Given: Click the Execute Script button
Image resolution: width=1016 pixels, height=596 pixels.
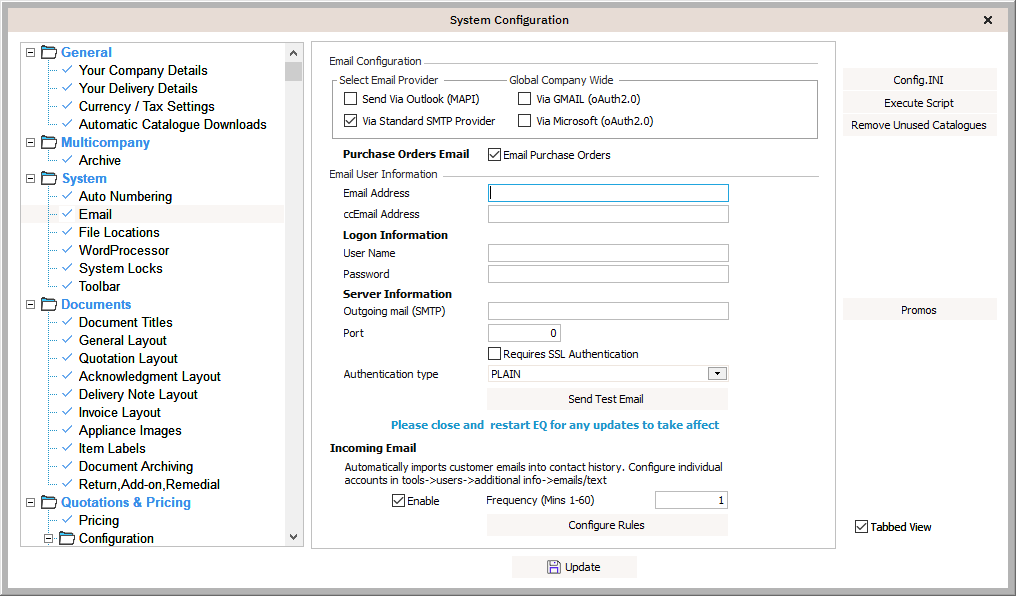Looking at the screenshot, I should pyautogui.click(x=919, y=102).
